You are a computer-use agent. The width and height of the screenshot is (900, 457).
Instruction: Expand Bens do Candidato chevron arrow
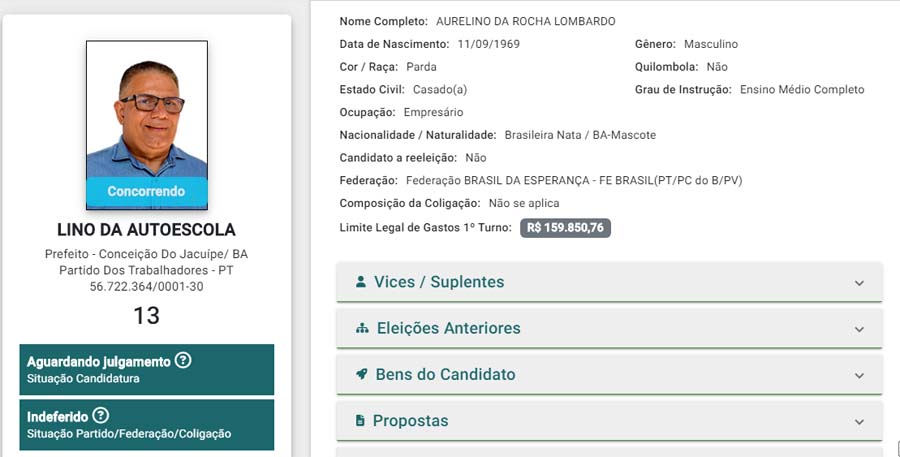coord(859,375)
